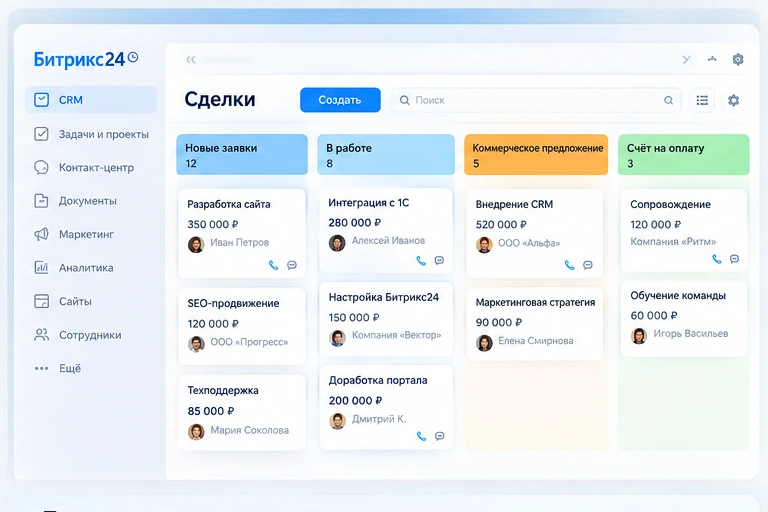Open Обучение команды deal card
This screenshot has width=768, height=512.
(684, 318)
